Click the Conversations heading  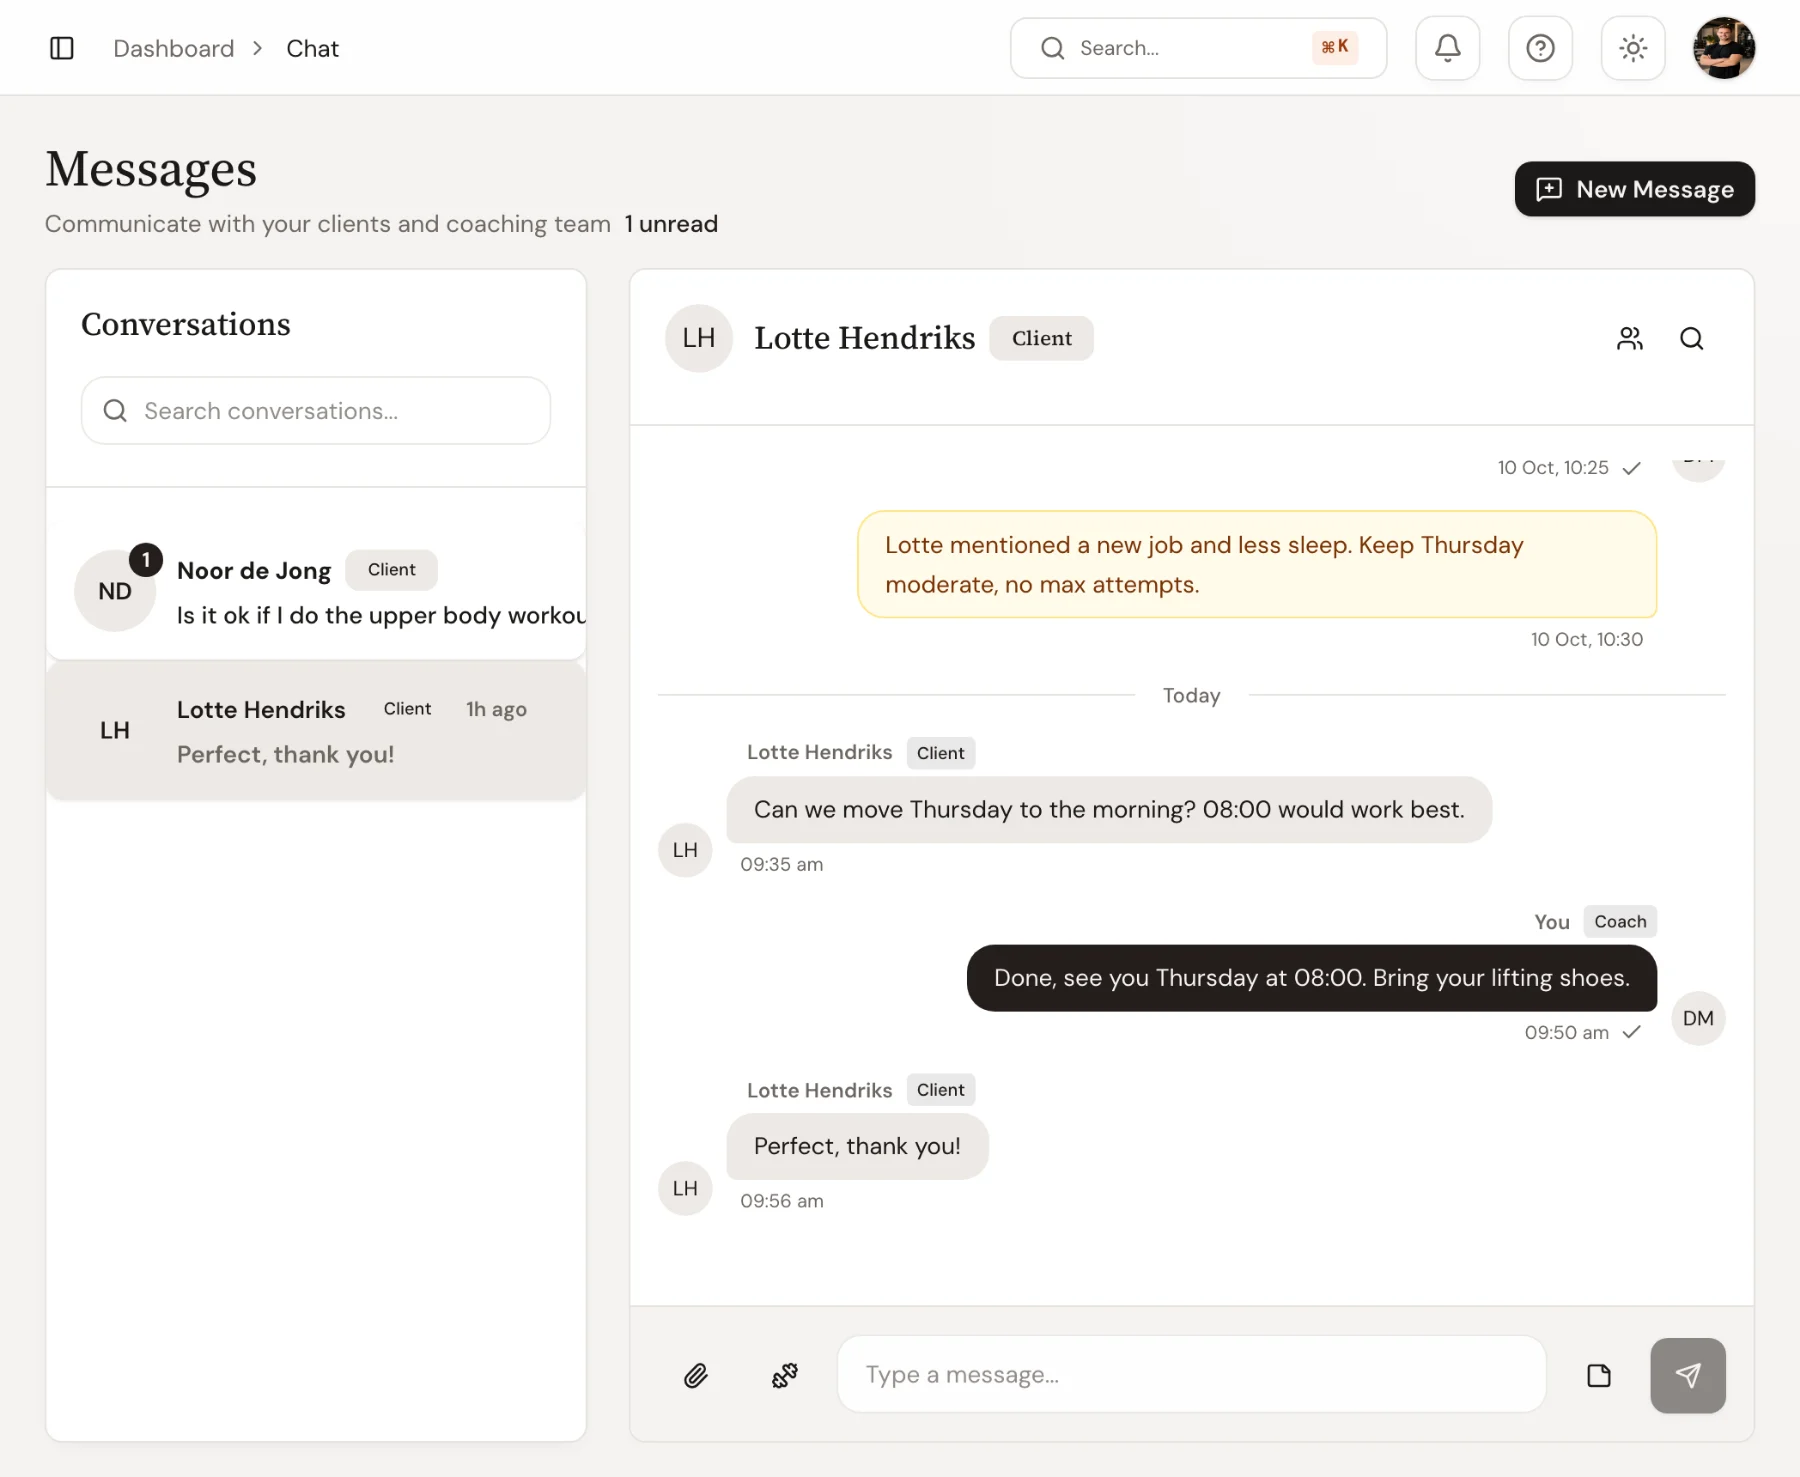point(186,325)
